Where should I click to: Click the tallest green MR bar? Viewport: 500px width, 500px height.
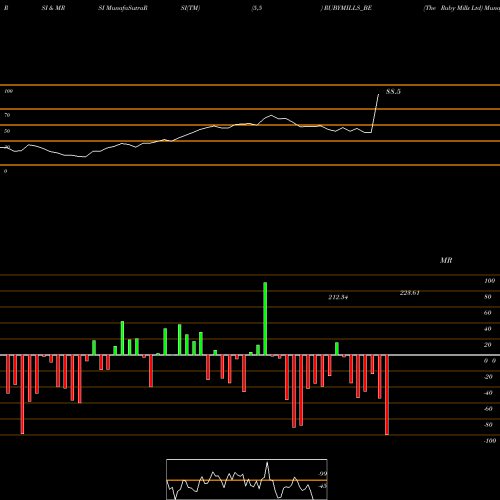pos(265,319)
